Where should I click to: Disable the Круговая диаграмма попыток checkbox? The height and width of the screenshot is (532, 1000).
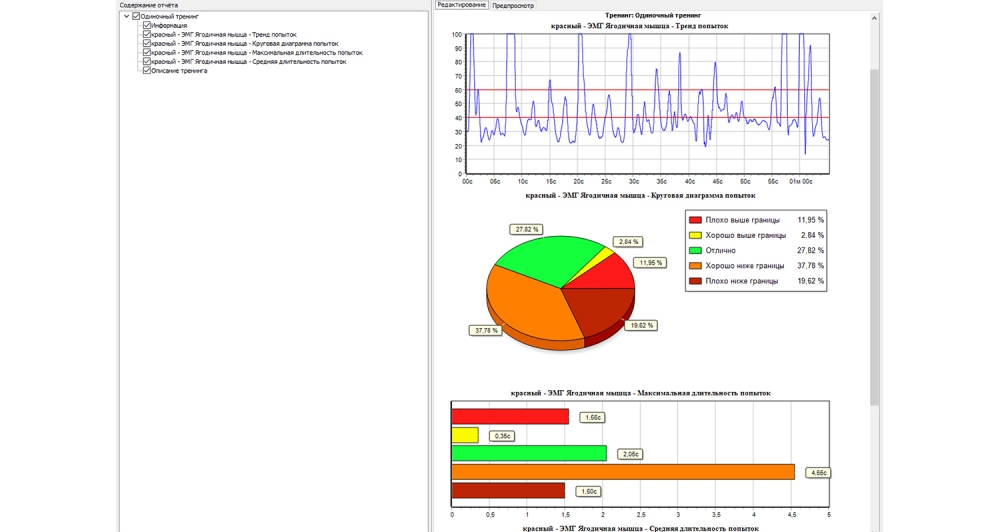click(x=147, y=44)
